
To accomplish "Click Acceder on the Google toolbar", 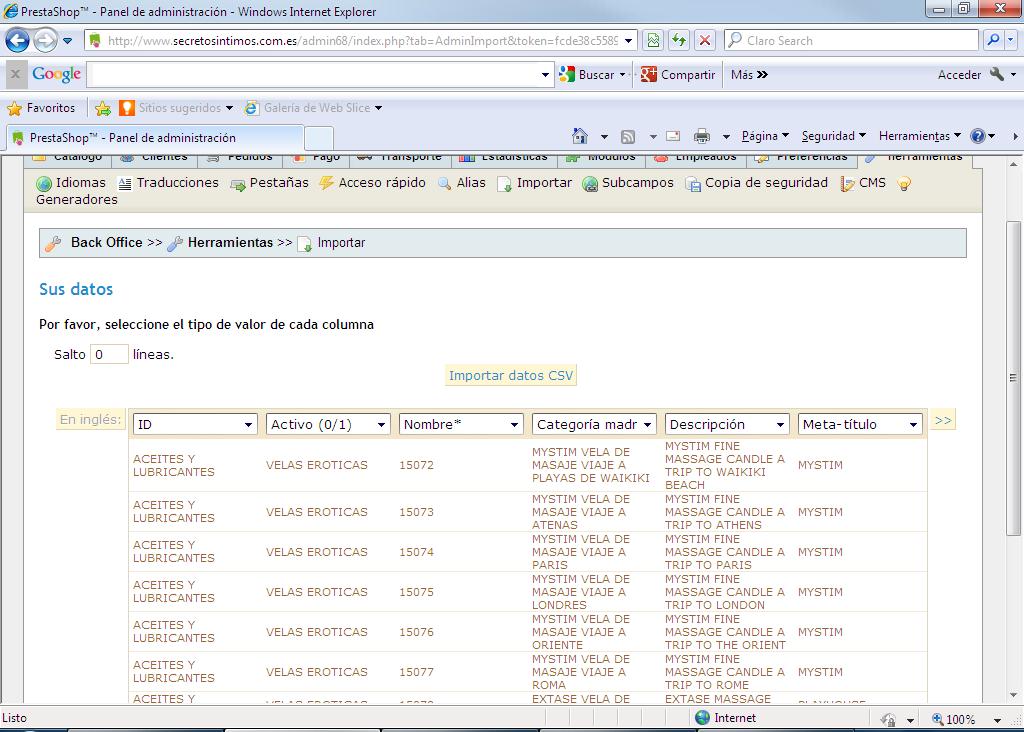I will [x=959, y=74].
